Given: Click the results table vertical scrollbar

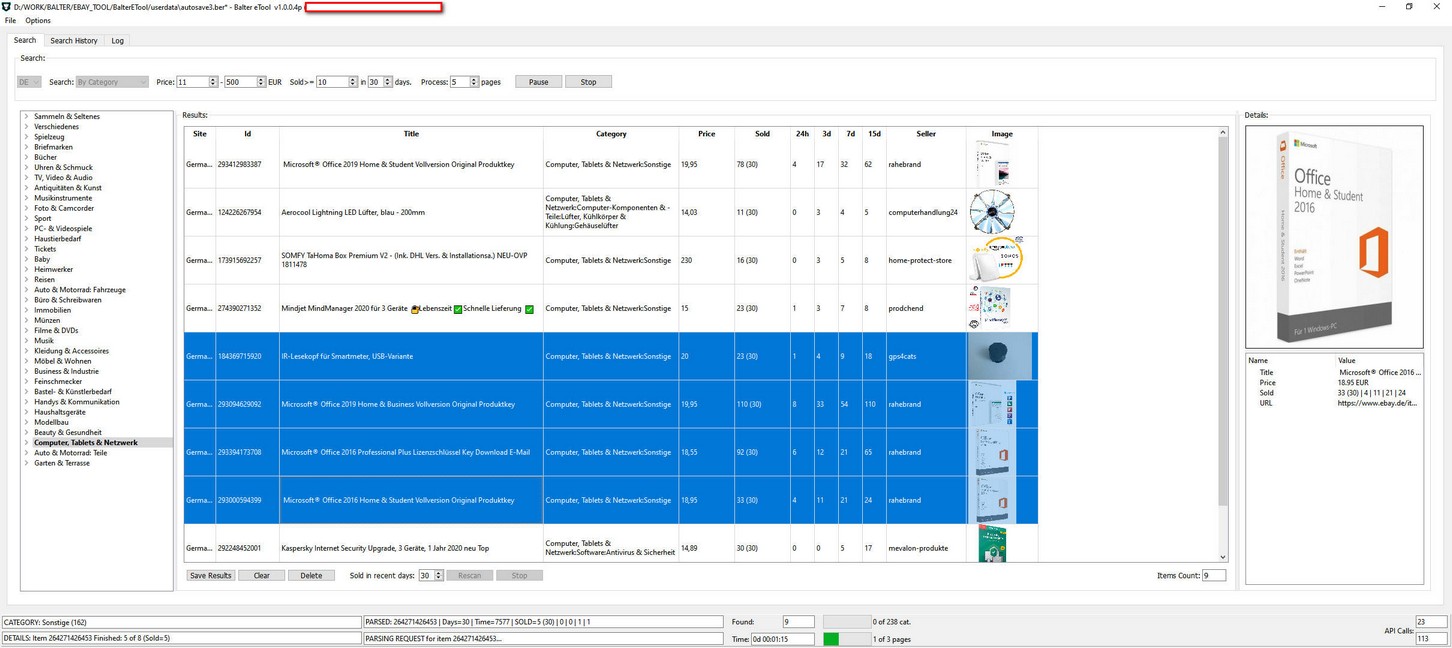Looking at the screenshot, I should (1222, 323).
